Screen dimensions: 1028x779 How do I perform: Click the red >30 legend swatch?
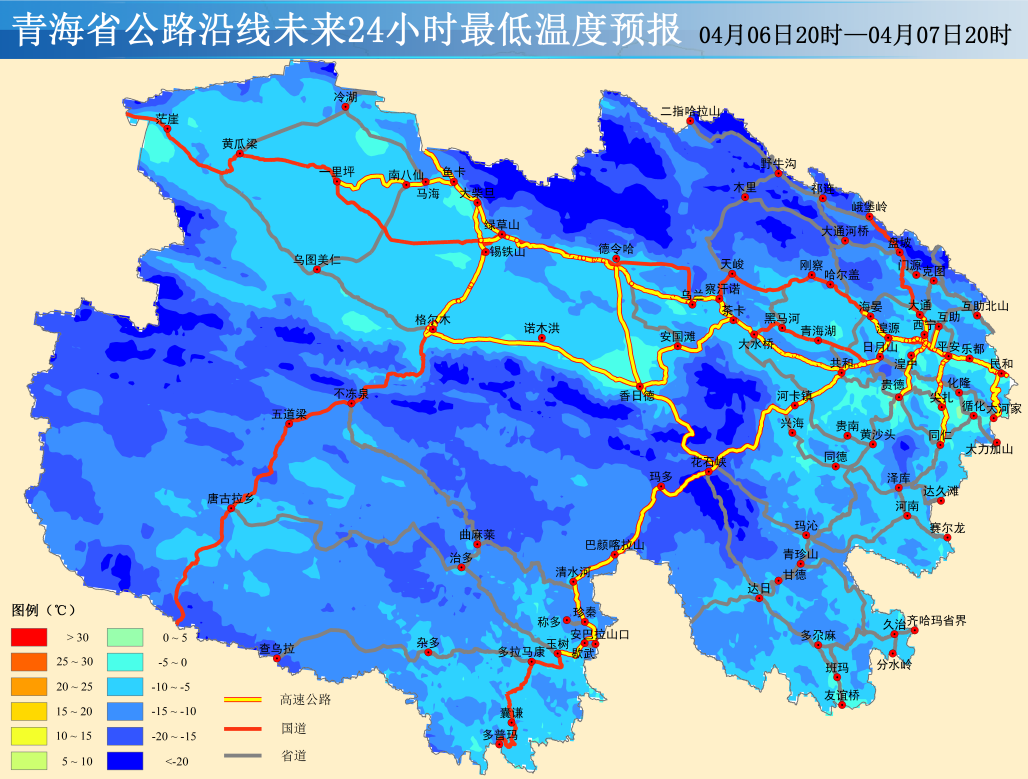coord(29,636)
